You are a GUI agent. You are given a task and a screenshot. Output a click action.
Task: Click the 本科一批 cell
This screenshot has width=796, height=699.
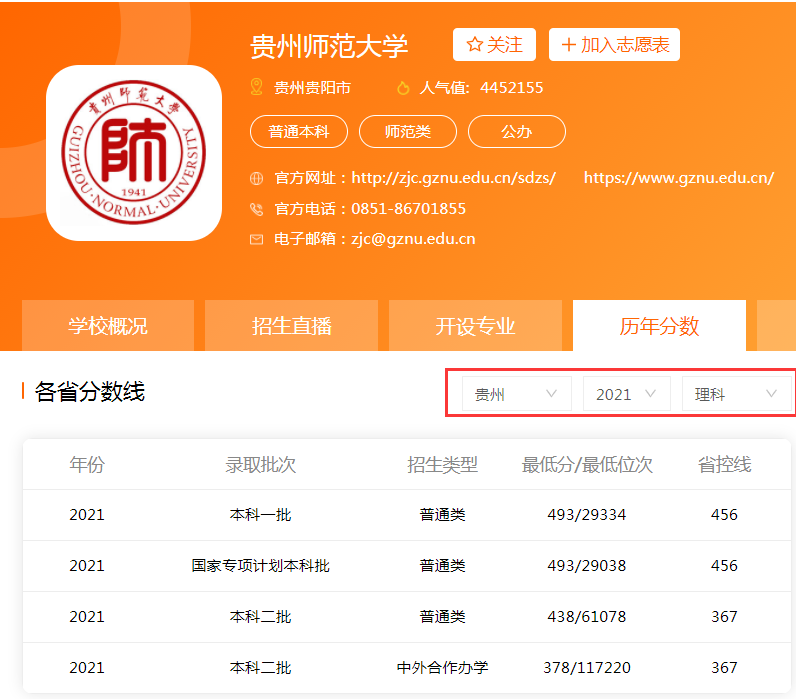click(260, 515)
